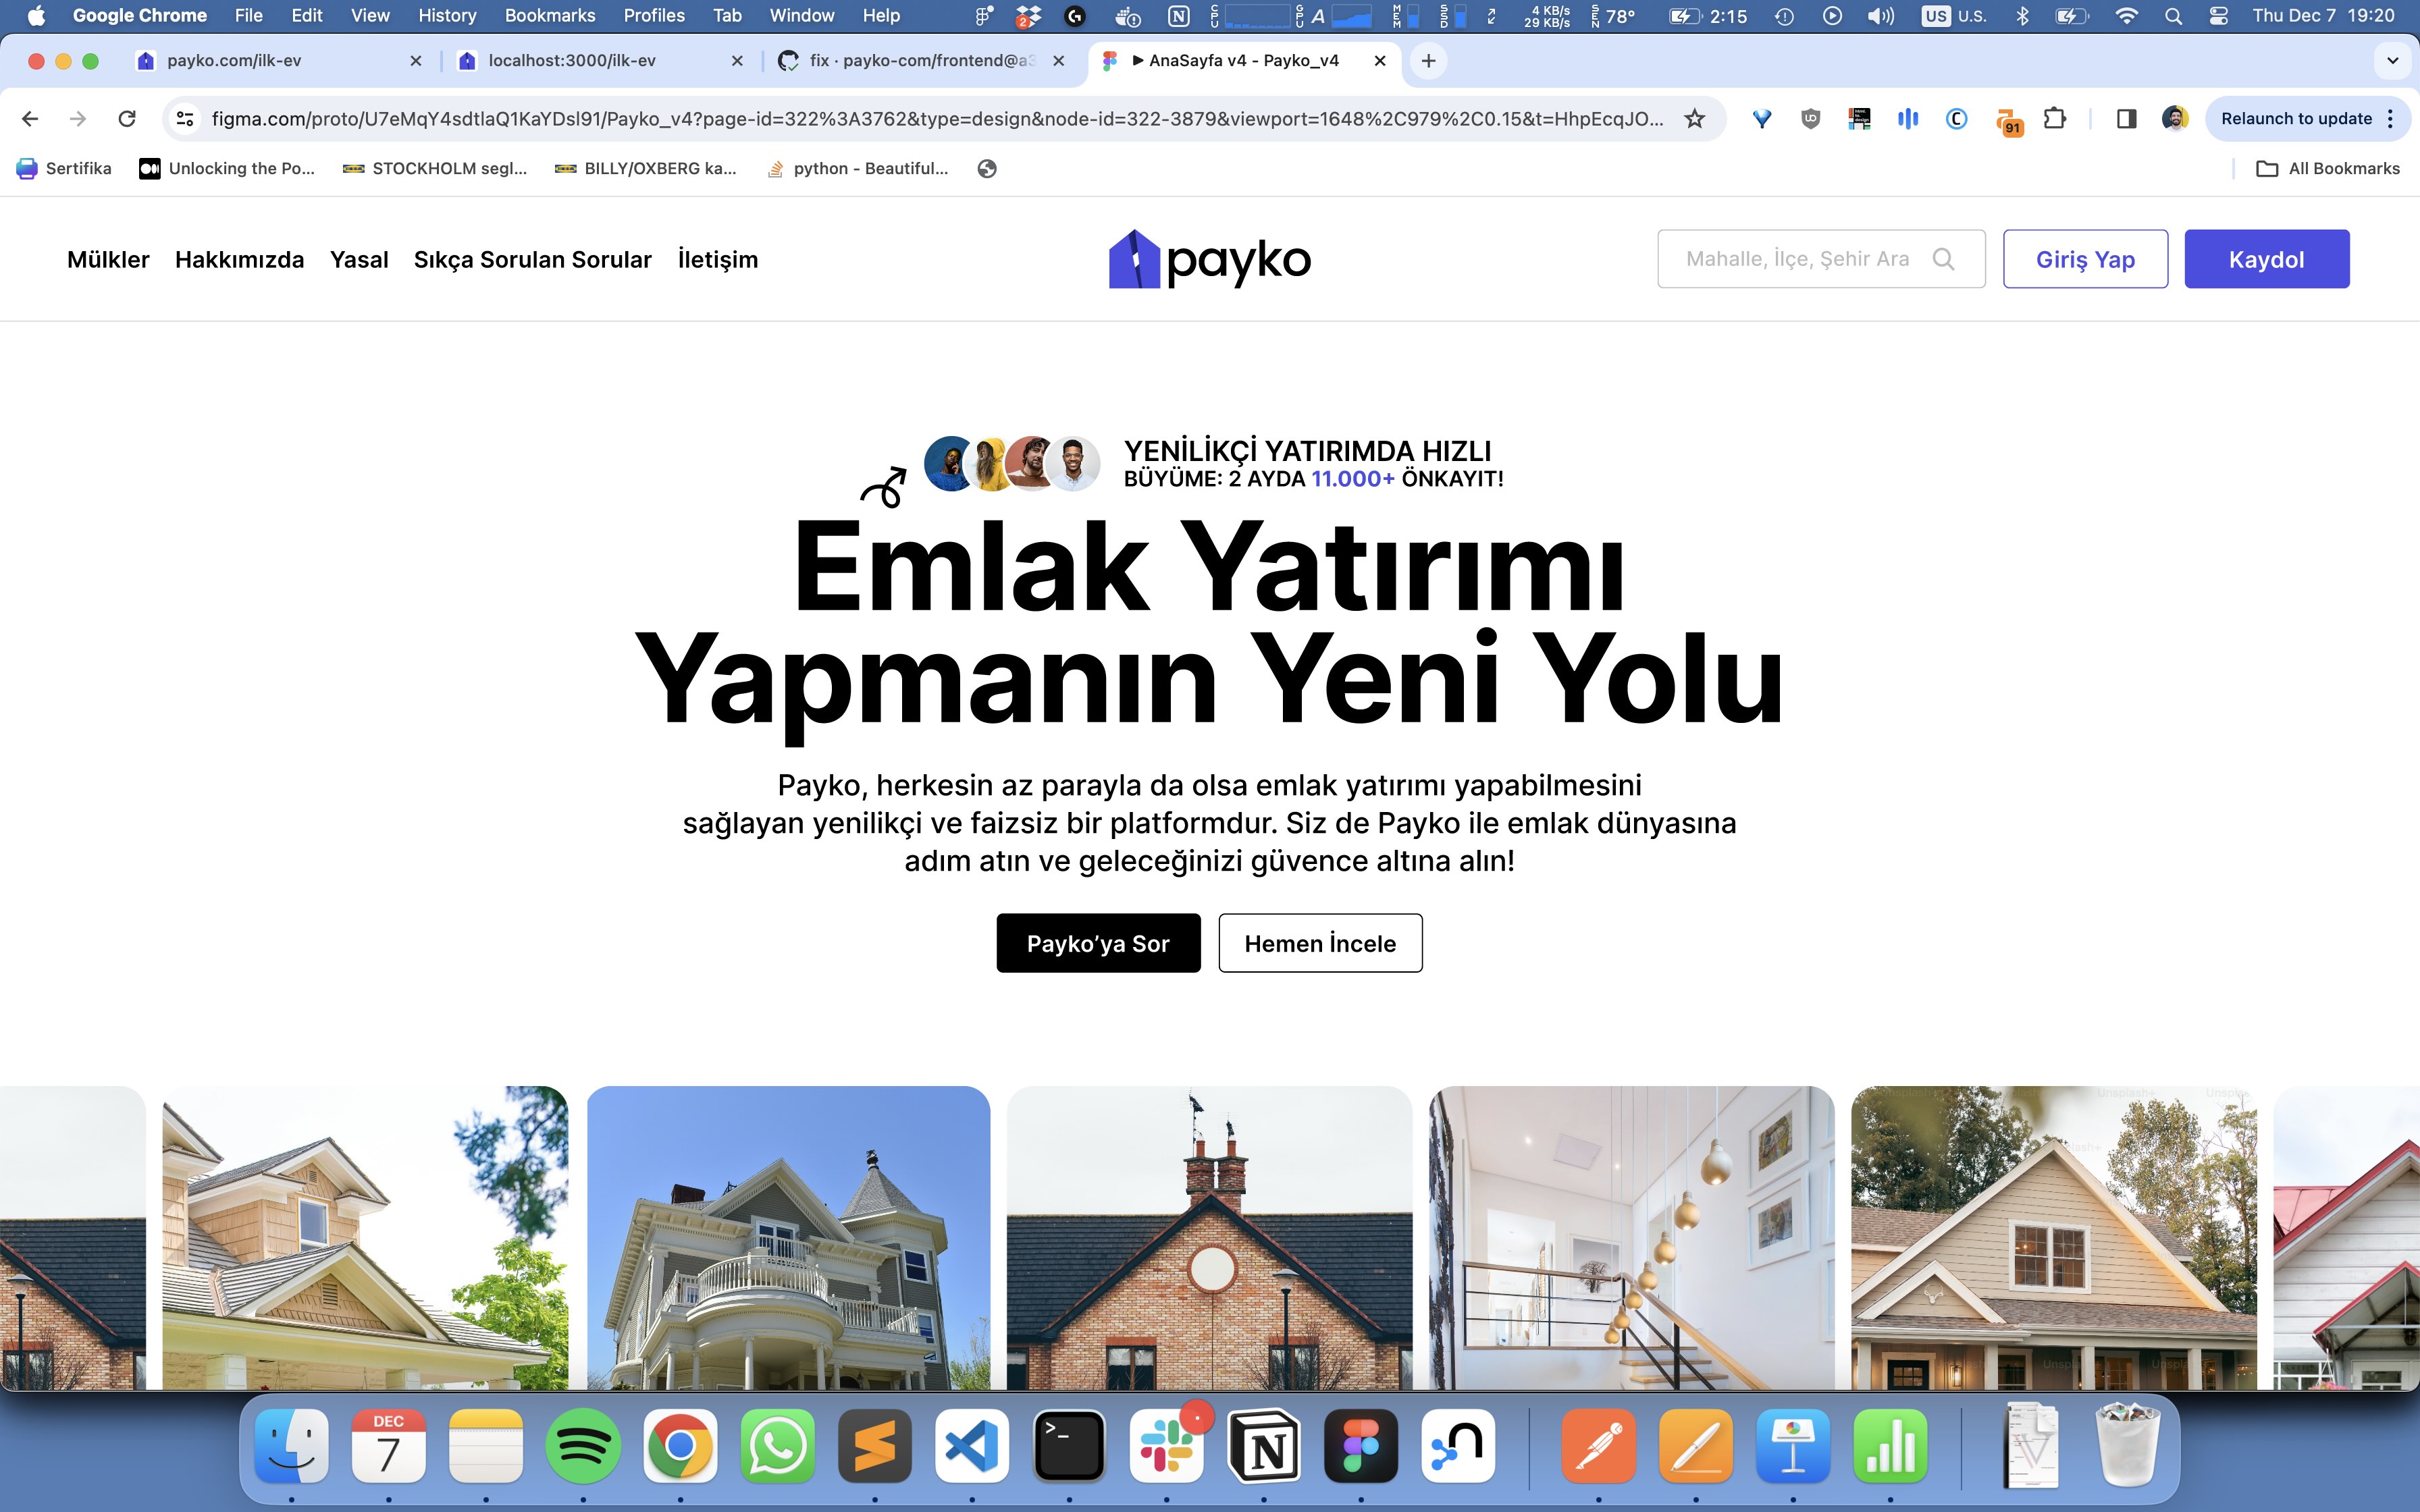Click the search magnifier icon in Payko header
This screenshot has height=1512, width=2420.
1943,259
